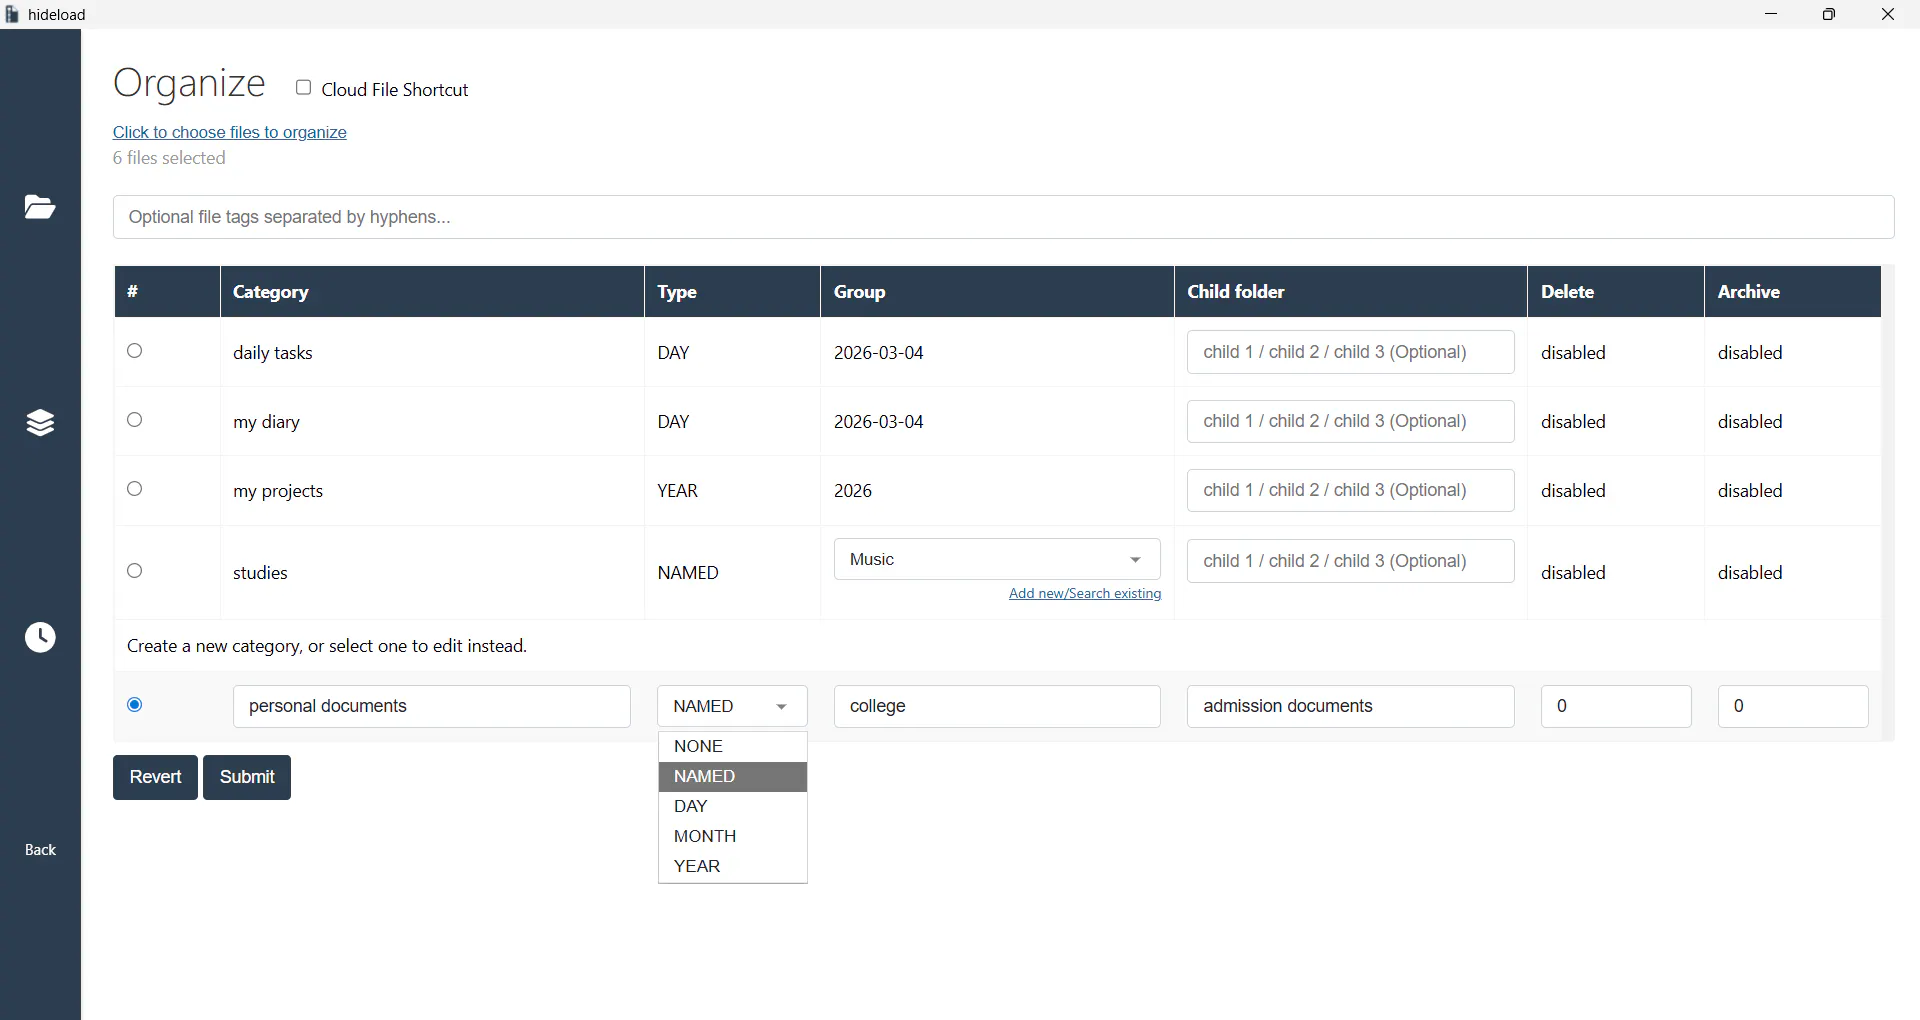Open the folder icon in sidebar
The width and height of the screenshot is (1920, 1020).
[x=40, y=207]
